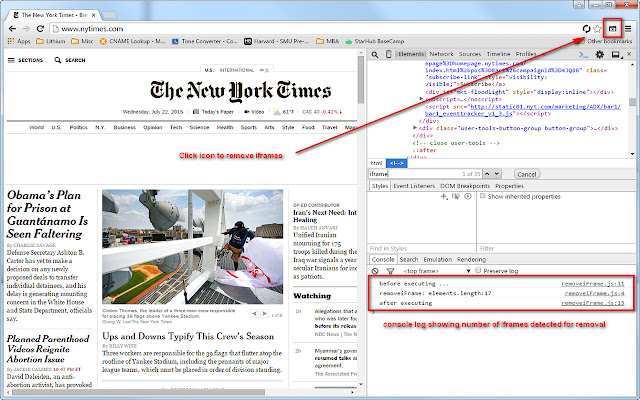
Task: Click the www.nytimes.com address bar
Action: pyautogui.click(x=314, y=29)
